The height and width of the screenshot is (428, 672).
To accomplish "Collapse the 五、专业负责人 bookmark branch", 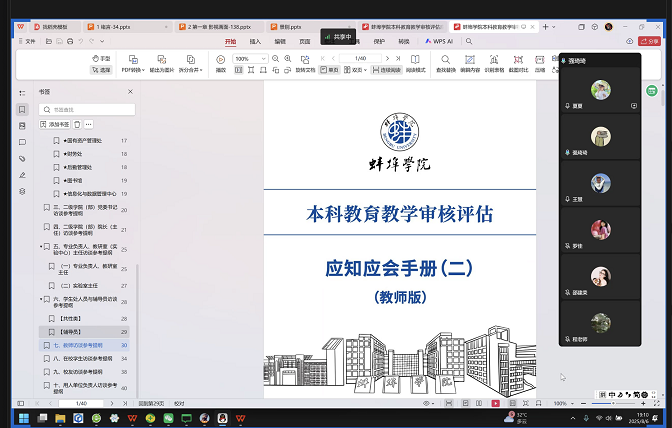I will click(x=41, y=244).
